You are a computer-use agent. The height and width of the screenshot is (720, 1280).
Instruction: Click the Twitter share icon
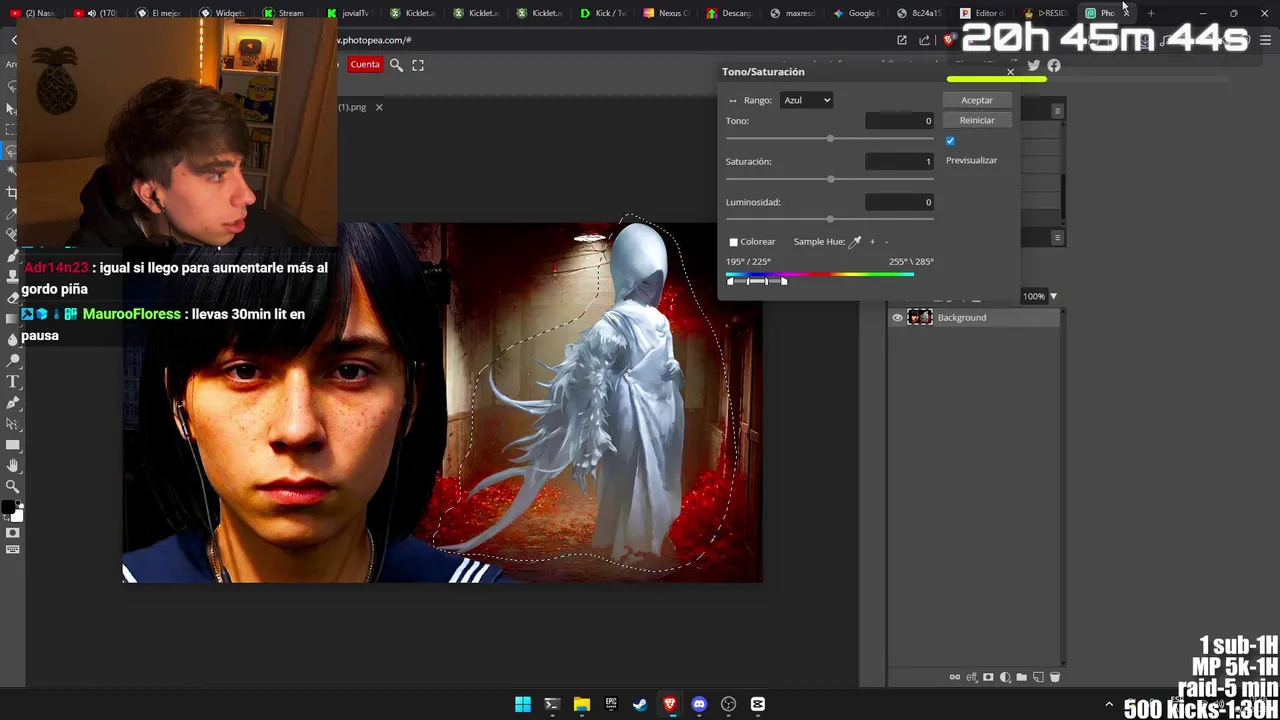click(1034, 65)
